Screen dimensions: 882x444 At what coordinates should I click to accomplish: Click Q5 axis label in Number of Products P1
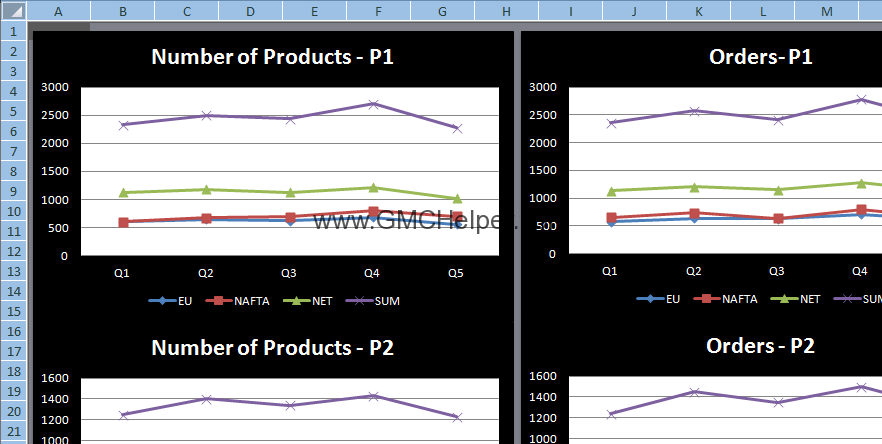(455, 272)
